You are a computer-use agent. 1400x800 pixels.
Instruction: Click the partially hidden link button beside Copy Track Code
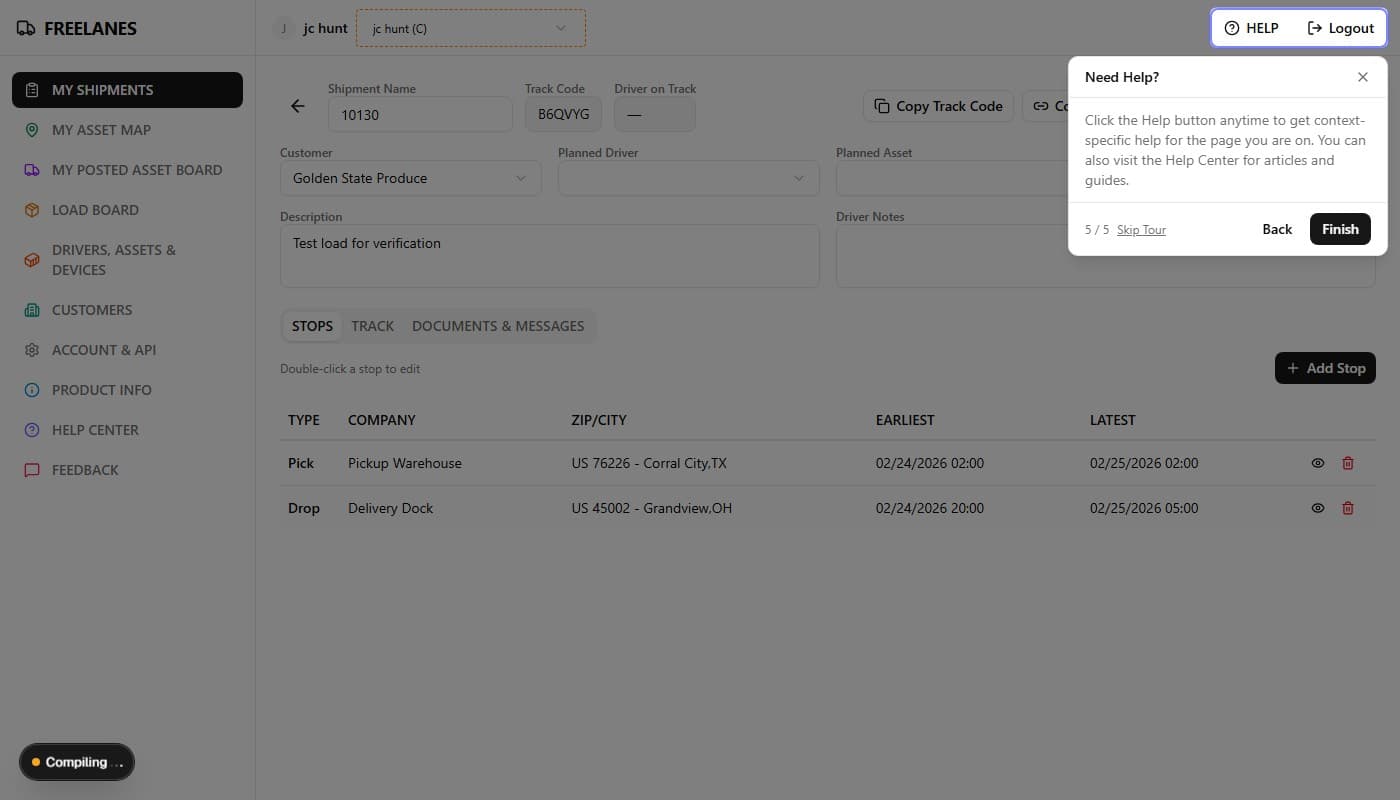point(1045,106)
